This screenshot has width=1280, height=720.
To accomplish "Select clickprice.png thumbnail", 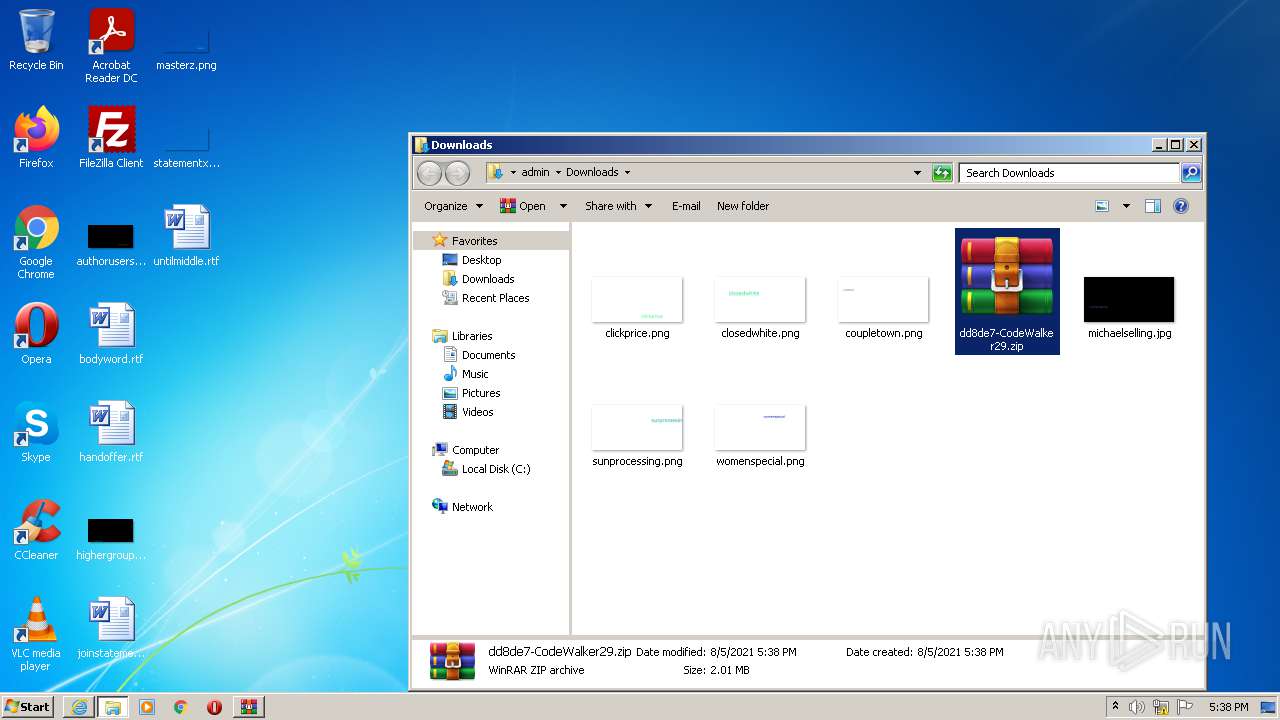I will [x=637, y=308].
